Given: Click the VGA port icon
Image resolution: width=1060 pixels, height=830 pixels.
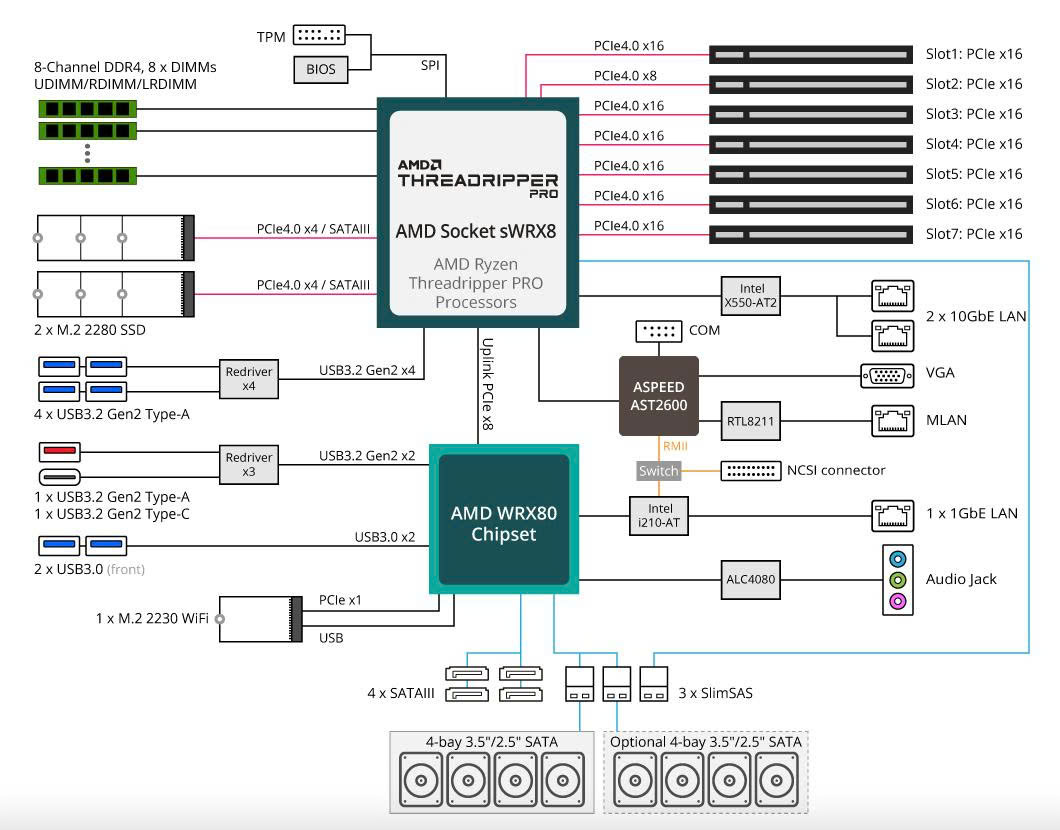Looking at the screenshot, I should 887,375.
